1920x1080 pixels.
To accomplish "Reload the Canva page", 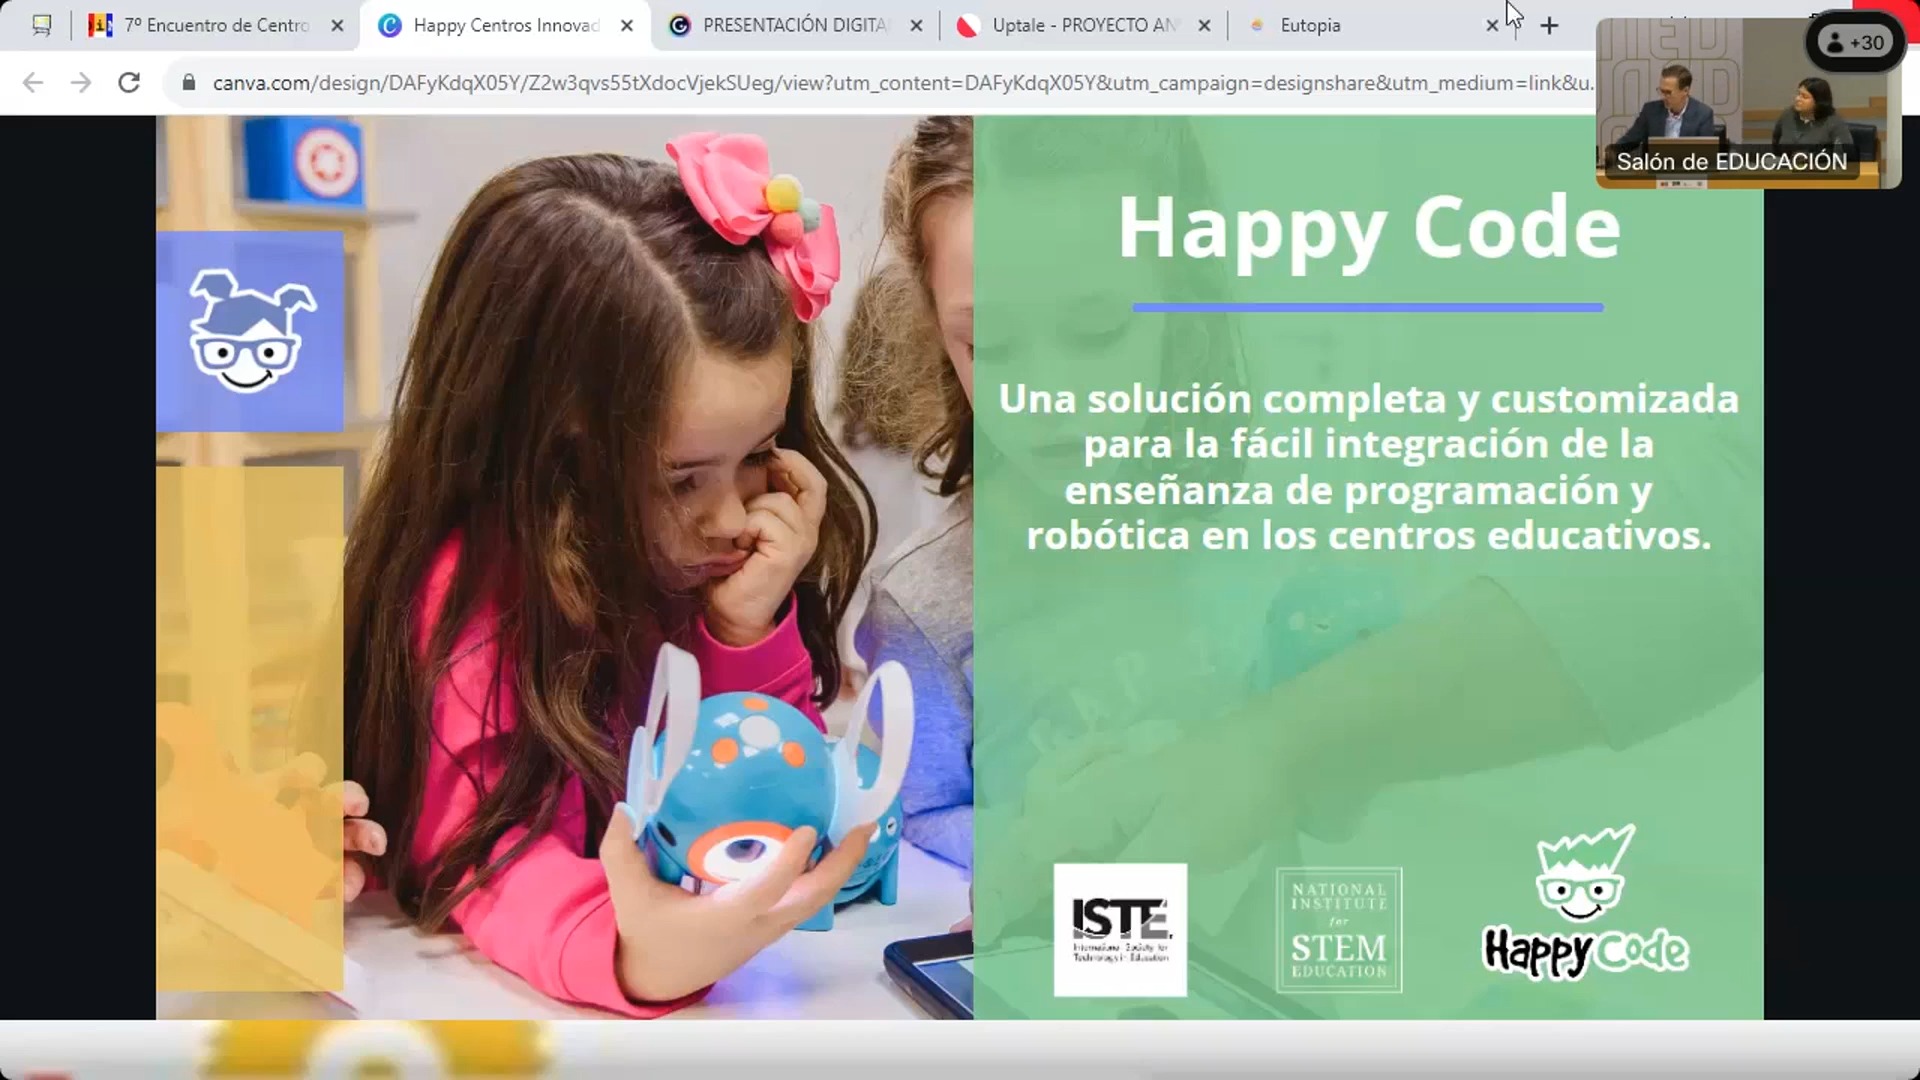I will pos(129,82).
